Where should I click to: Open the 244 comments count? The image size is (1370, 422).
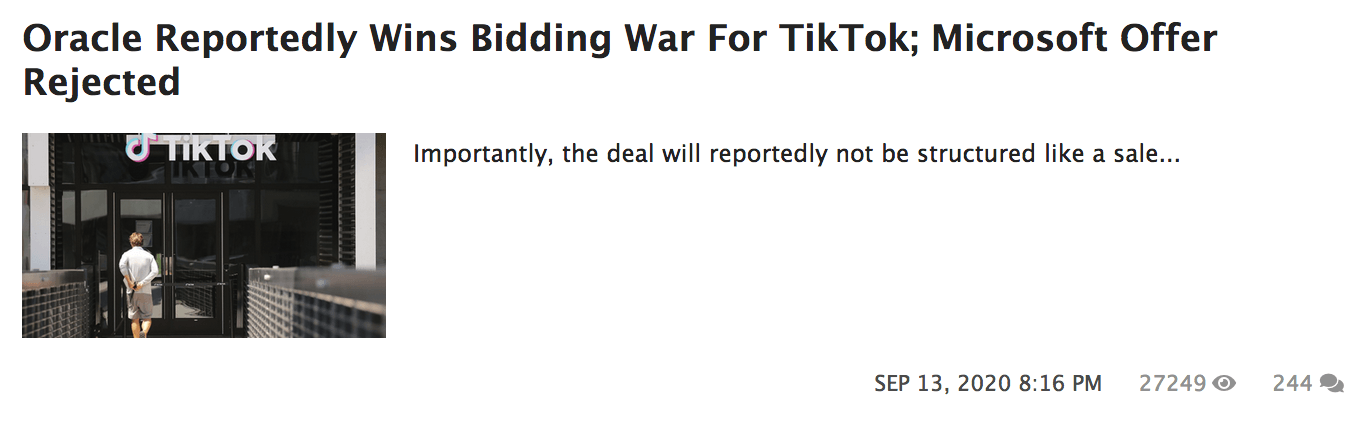(x=1292, y=383)
